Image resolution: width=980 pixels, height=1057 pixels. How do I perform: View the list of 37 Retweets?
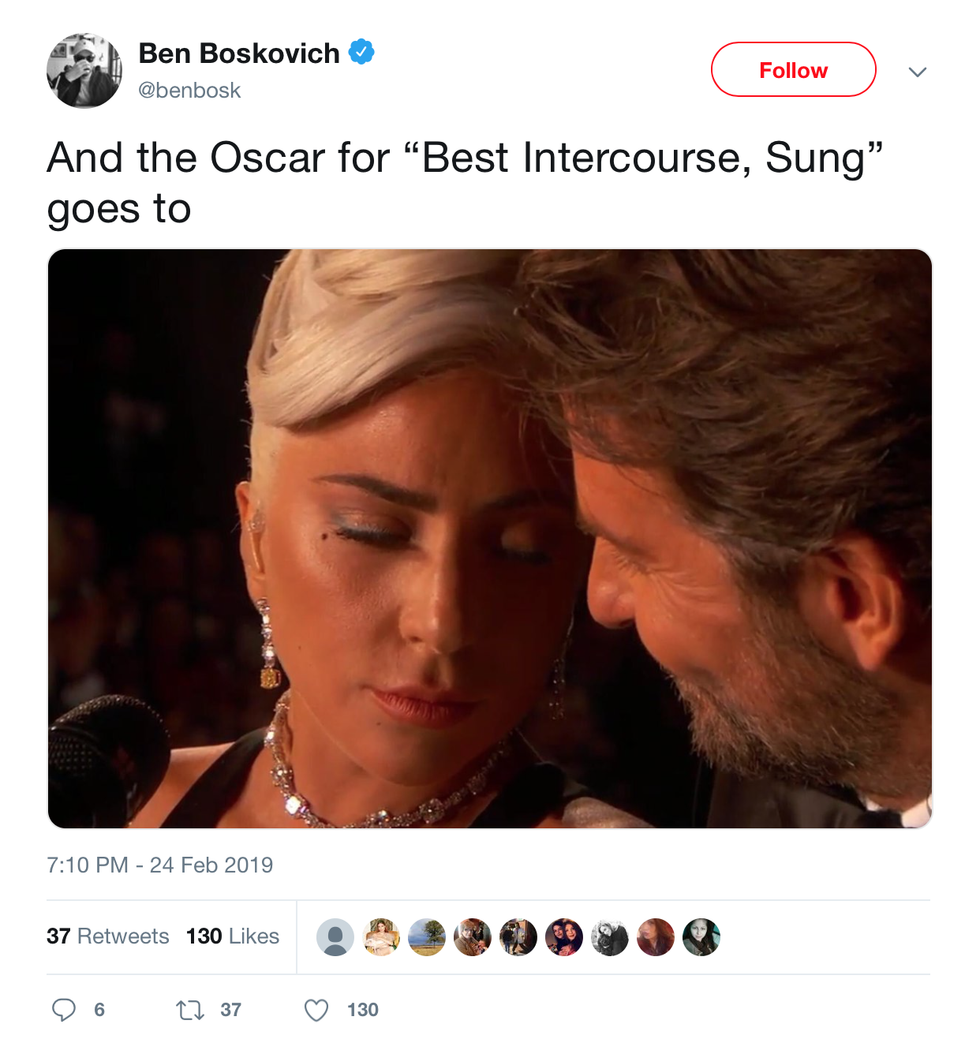(x=108, y=937)
